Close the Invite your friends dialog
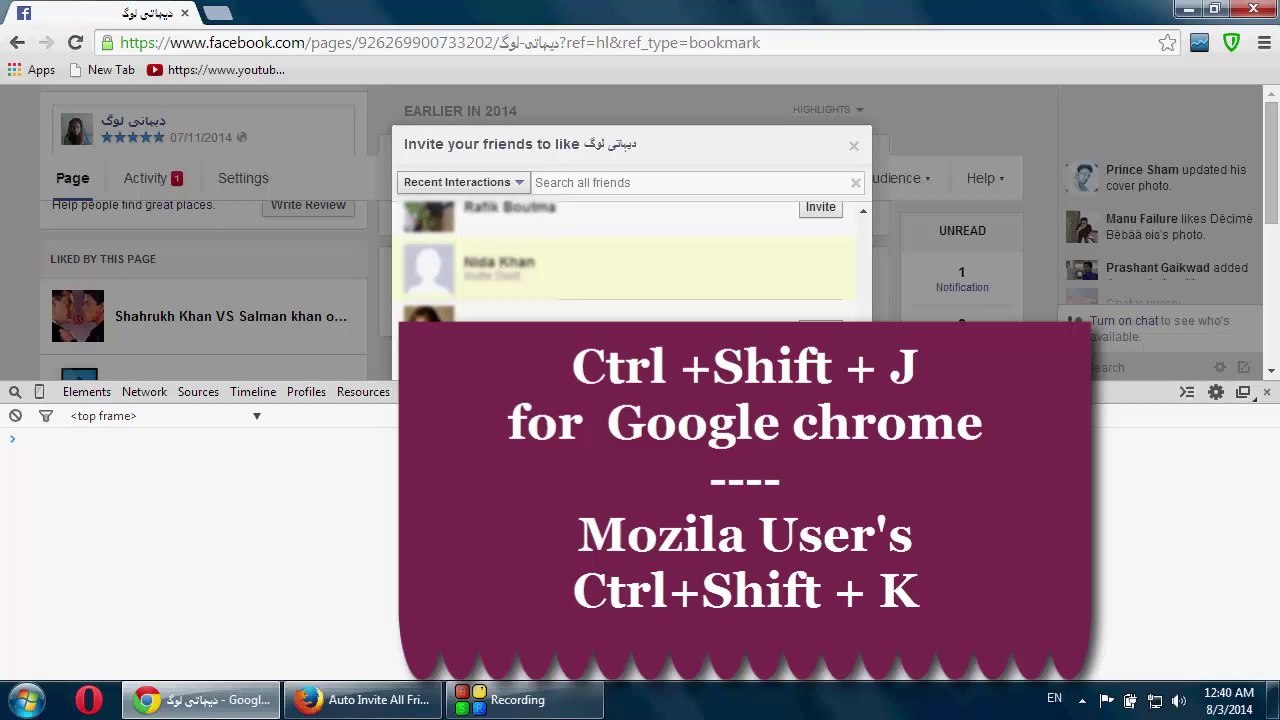The image size is (1280, 720). click(x=854, y=146)
